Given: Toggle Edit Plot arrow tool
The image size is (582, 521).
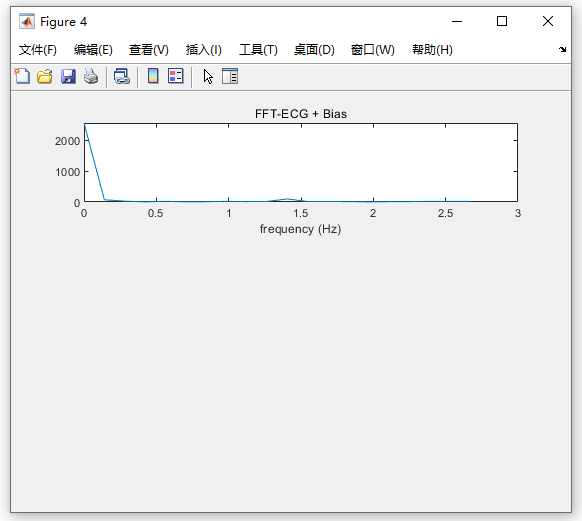Looking at the screenshot, I should [x=208, y=77].
